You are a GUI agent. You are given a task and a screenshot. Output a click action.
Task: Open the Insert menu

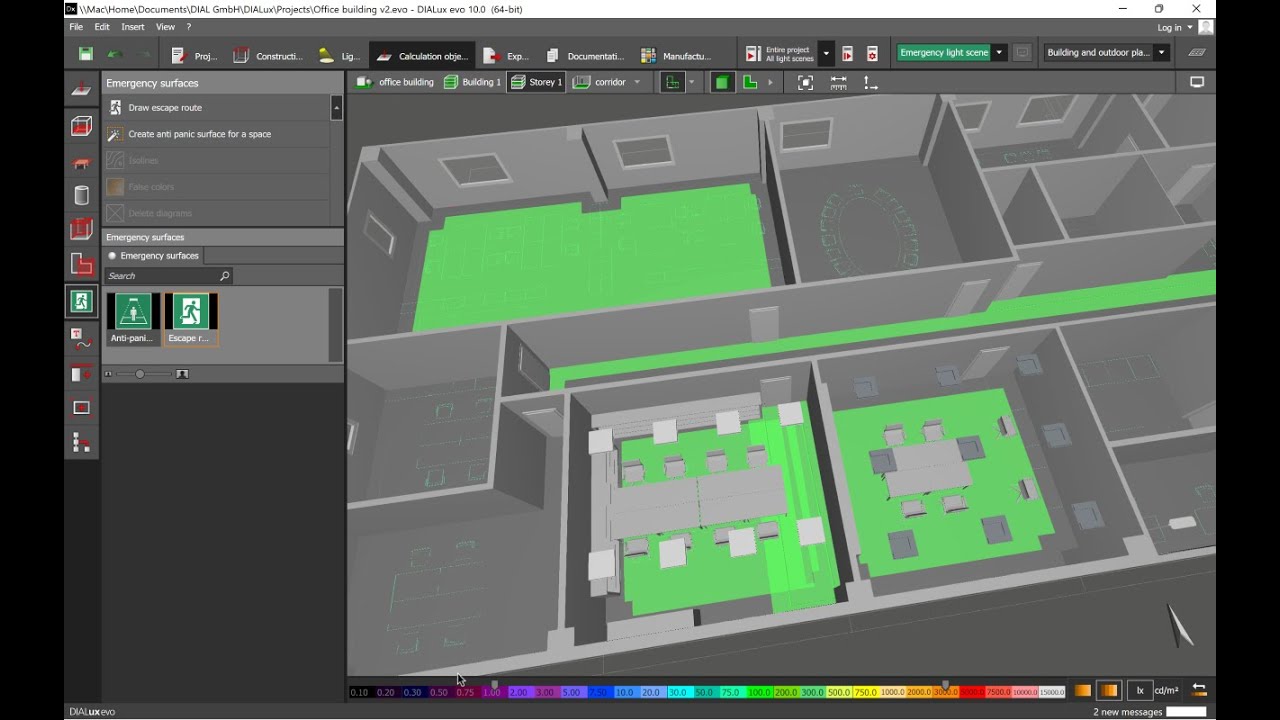132,27
